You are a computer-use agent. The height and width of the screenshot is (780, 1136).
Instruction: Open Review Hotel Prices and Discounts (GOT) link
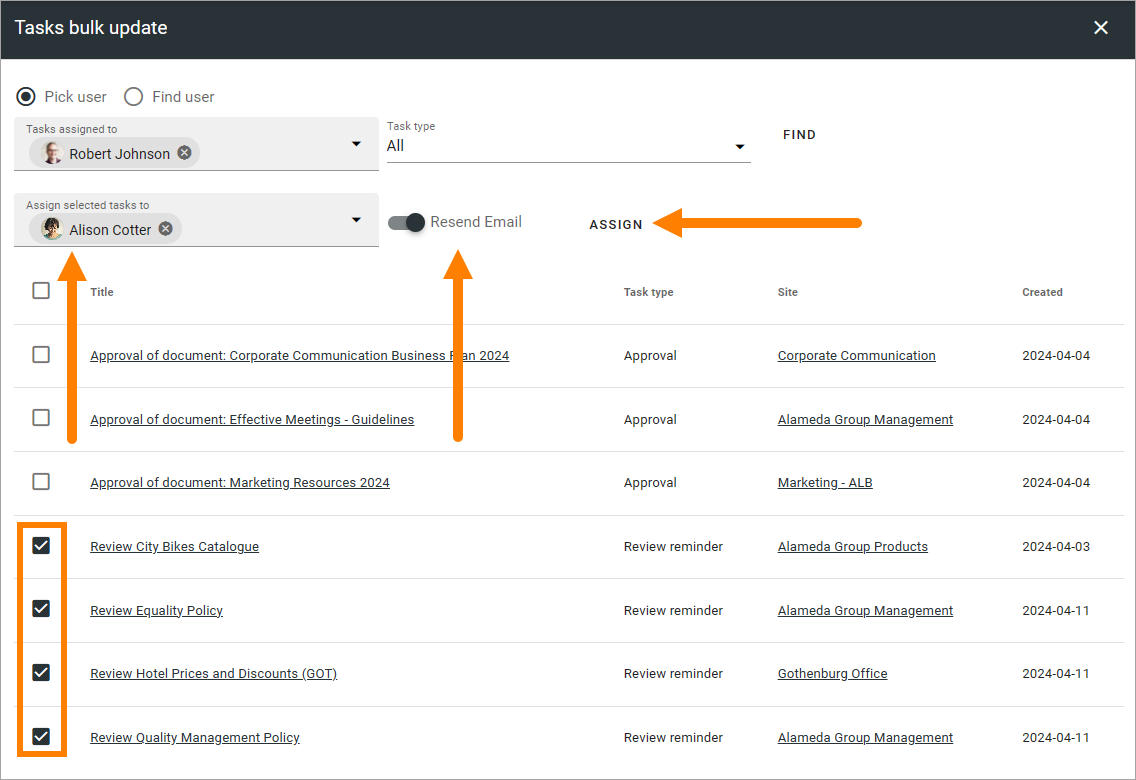tap(214, 674)
